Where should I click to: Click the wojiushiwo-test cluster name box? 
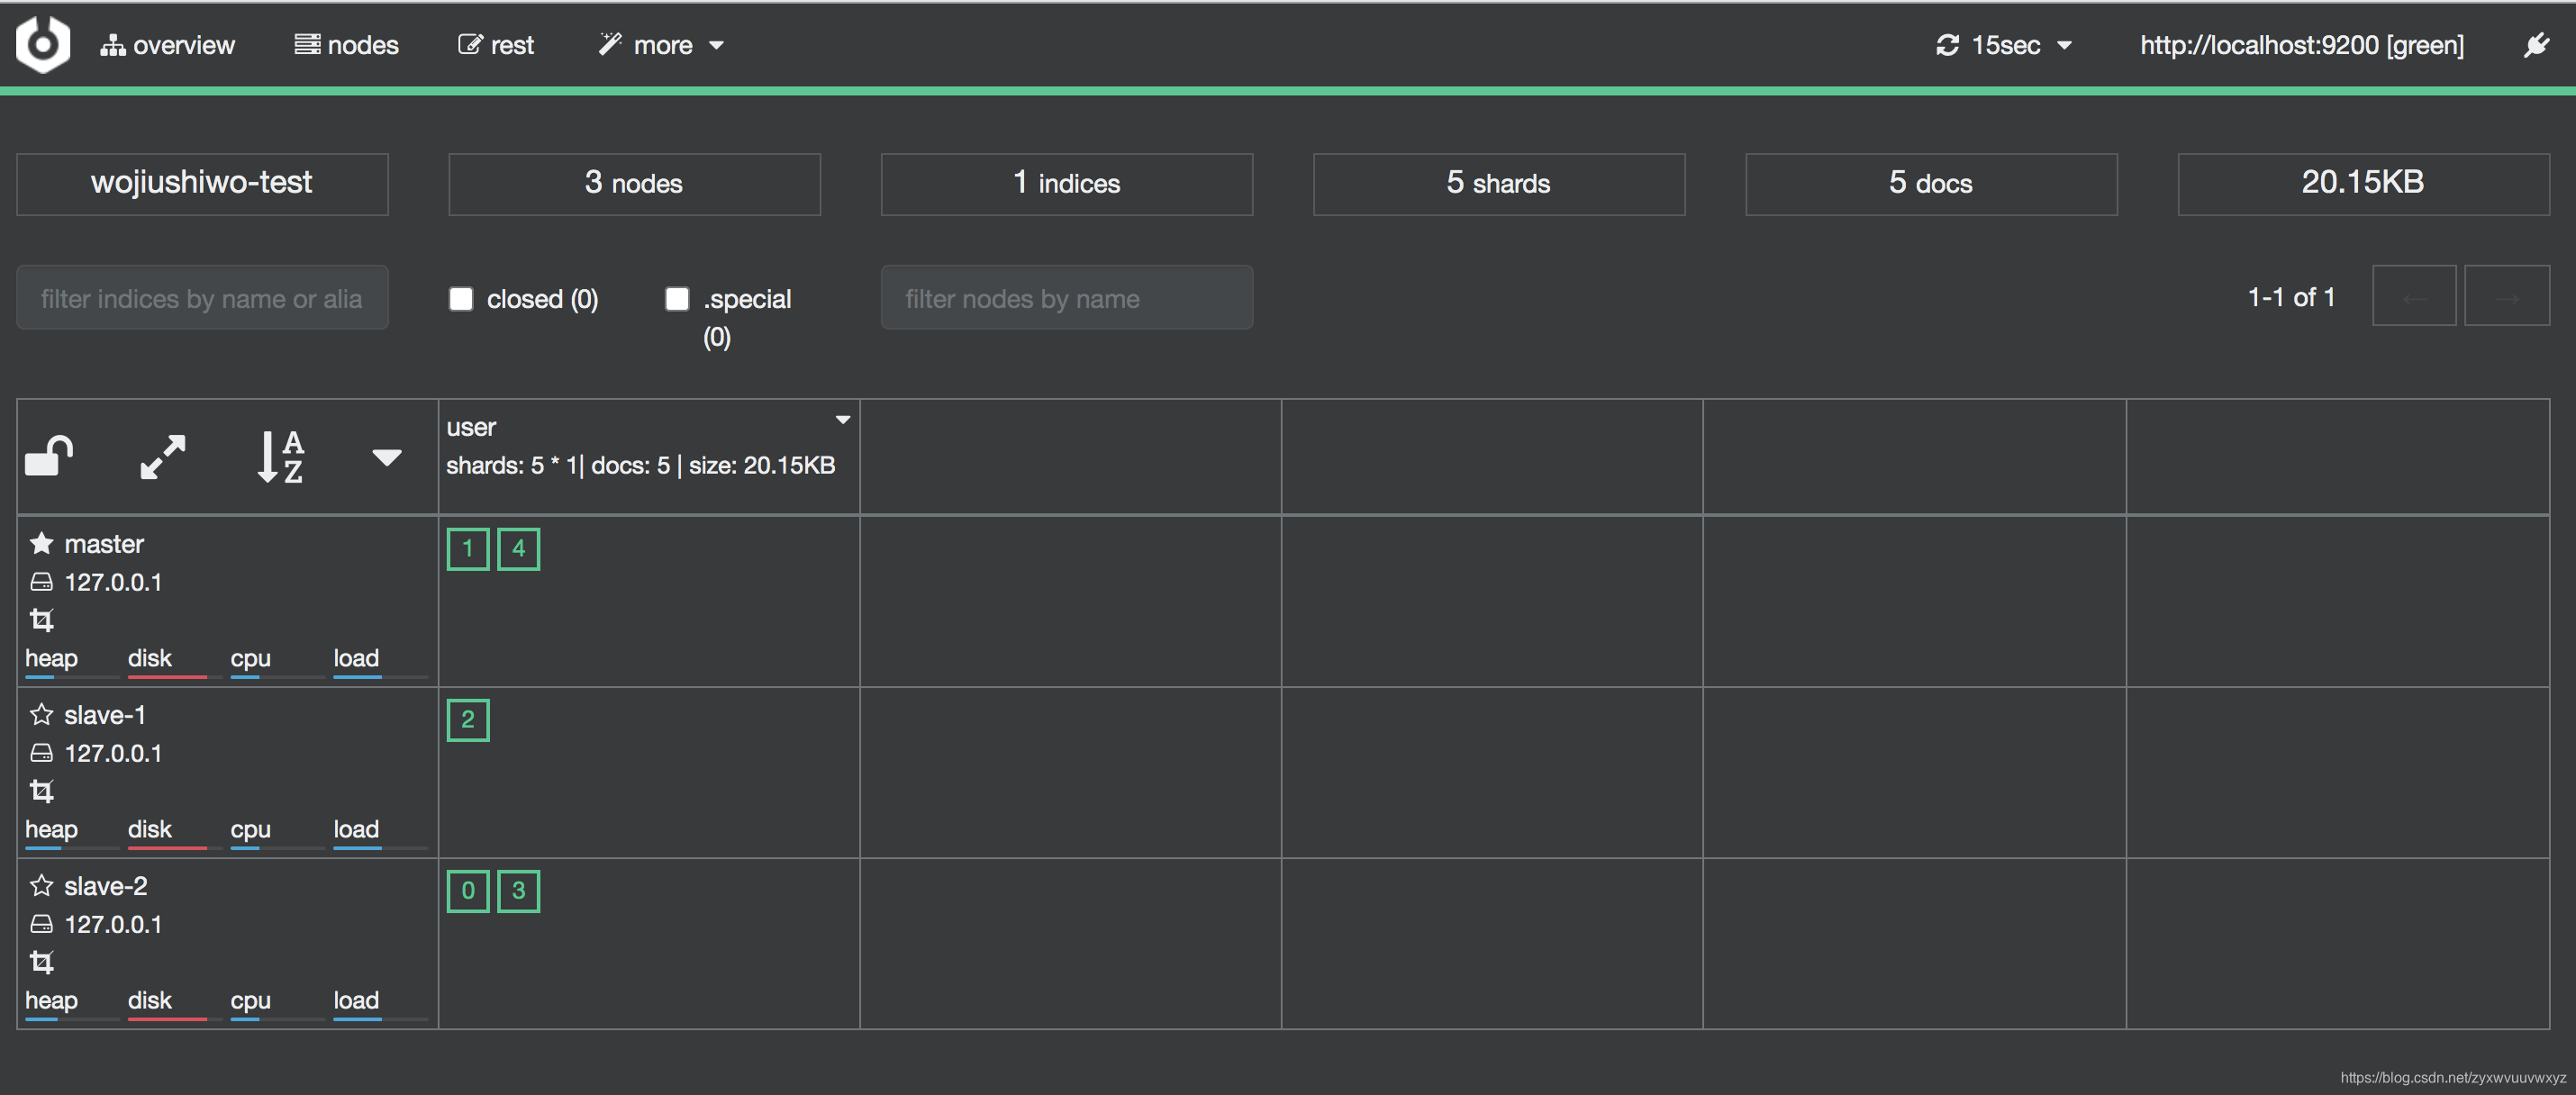click(x=202, y=184)
